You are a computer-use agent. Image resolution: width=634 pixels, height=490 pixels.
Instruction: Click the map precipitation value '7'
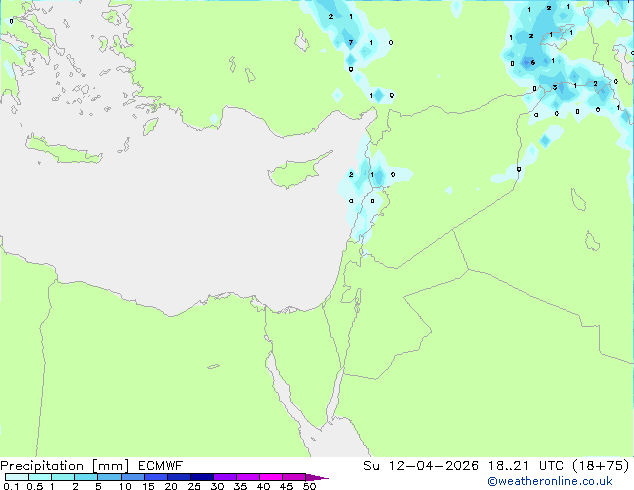pyautogui.click(x=351, y=42)
